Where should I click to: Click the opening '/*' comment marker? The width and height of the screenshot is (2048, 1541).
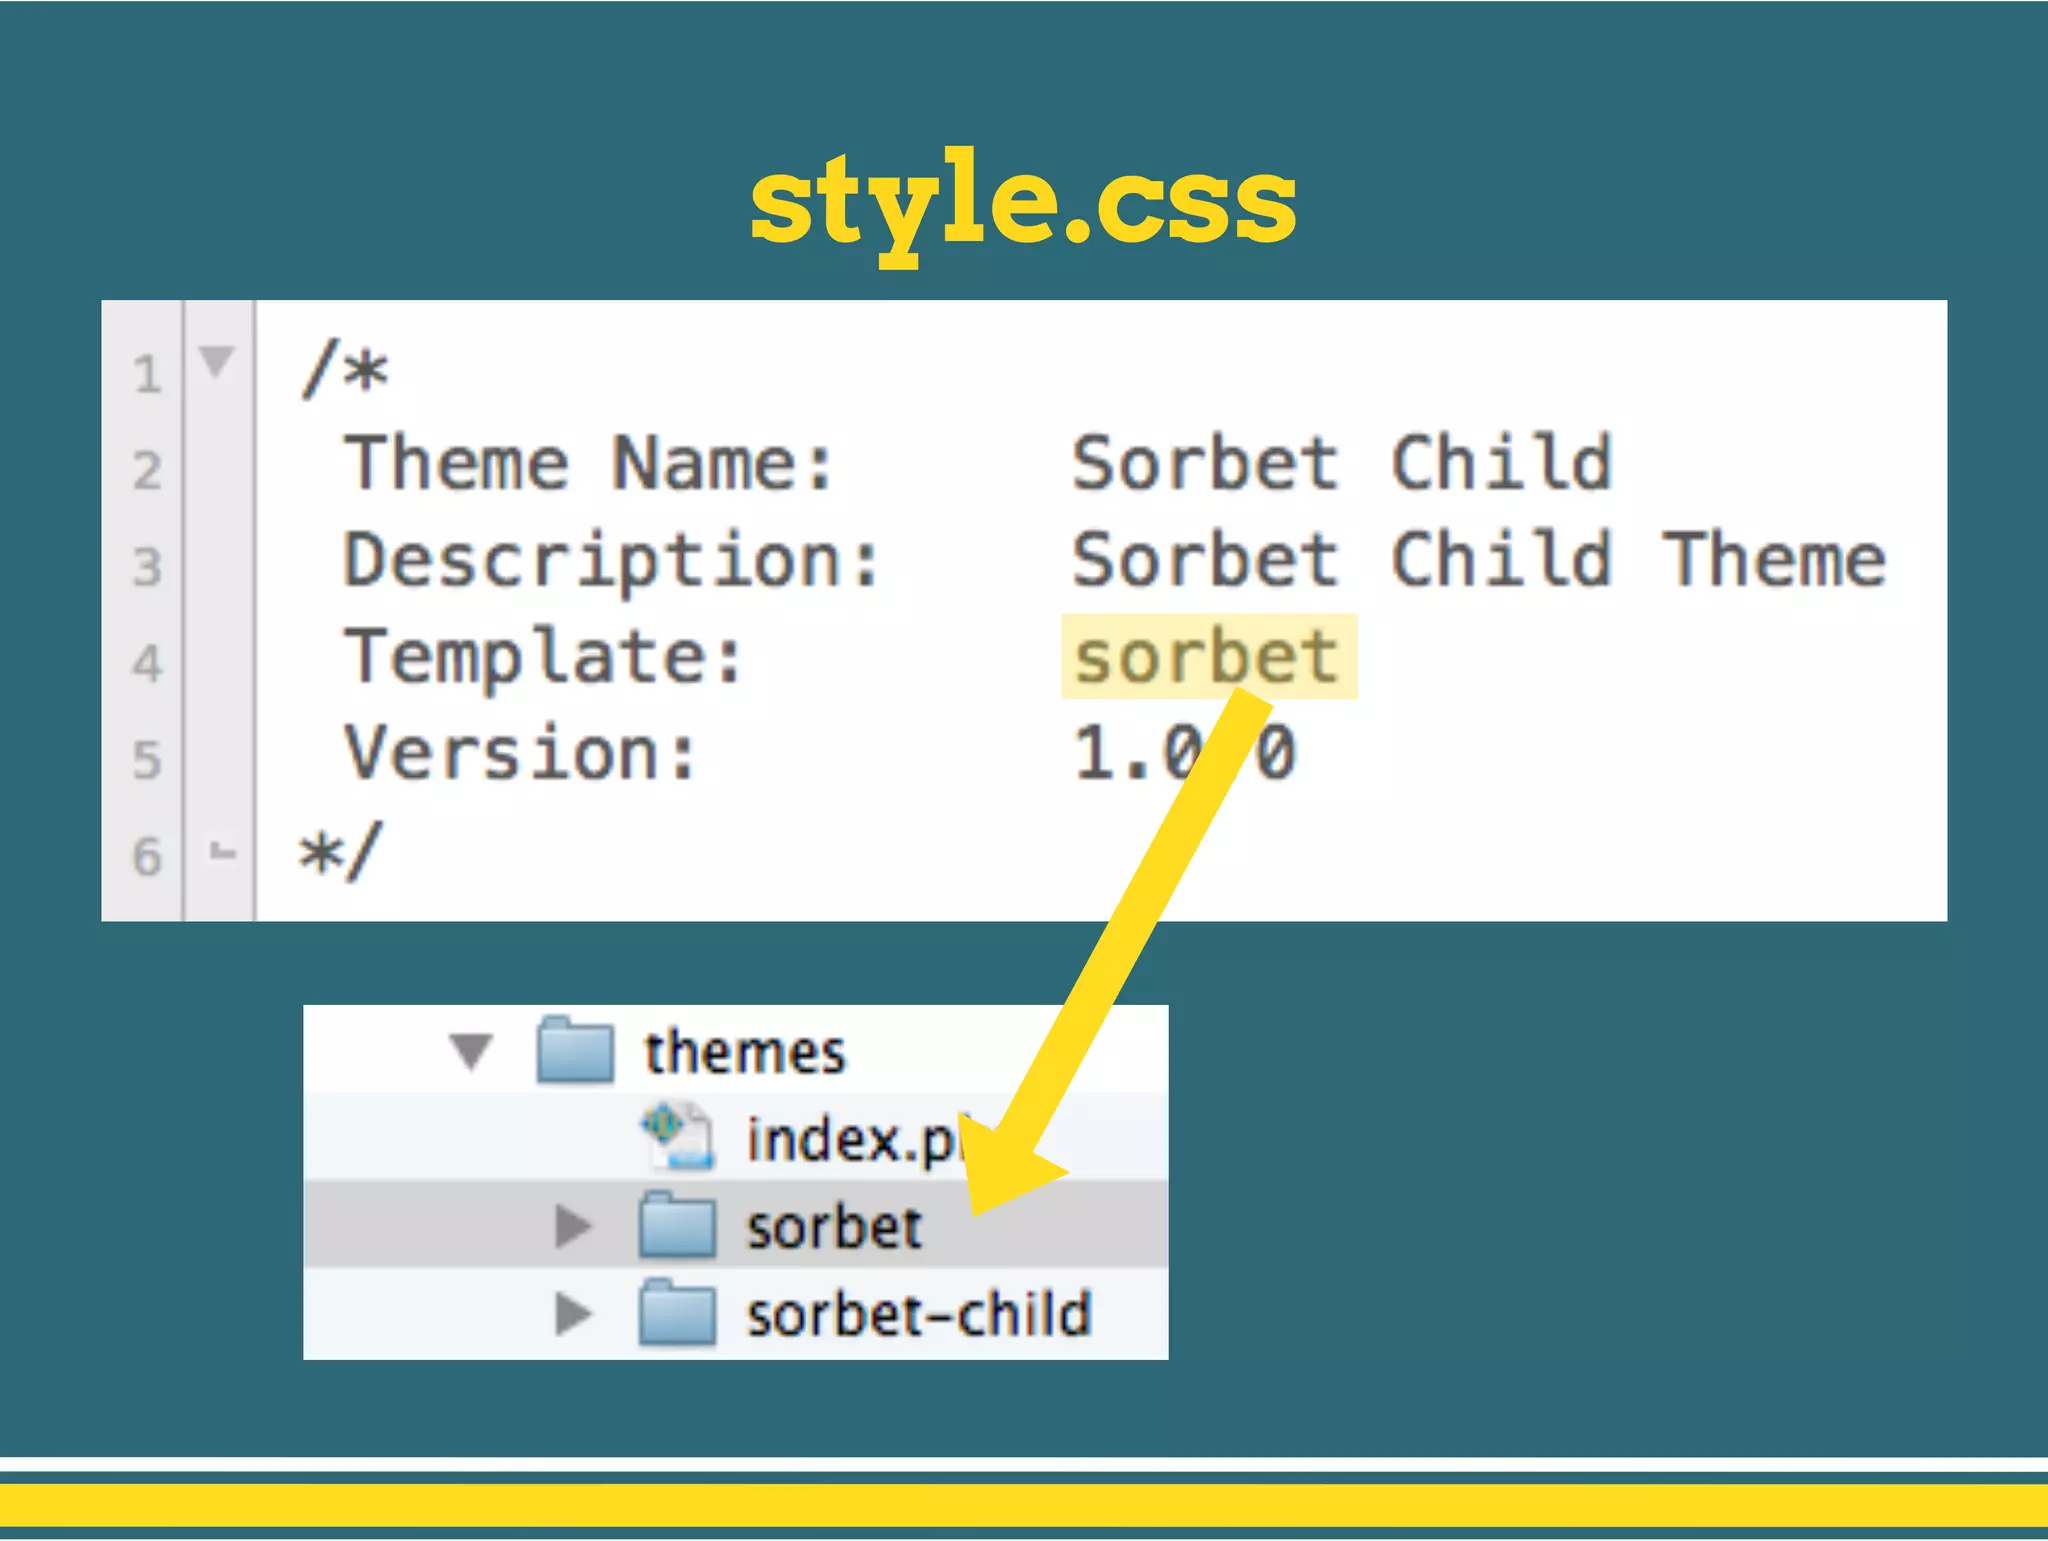point(344,369)
